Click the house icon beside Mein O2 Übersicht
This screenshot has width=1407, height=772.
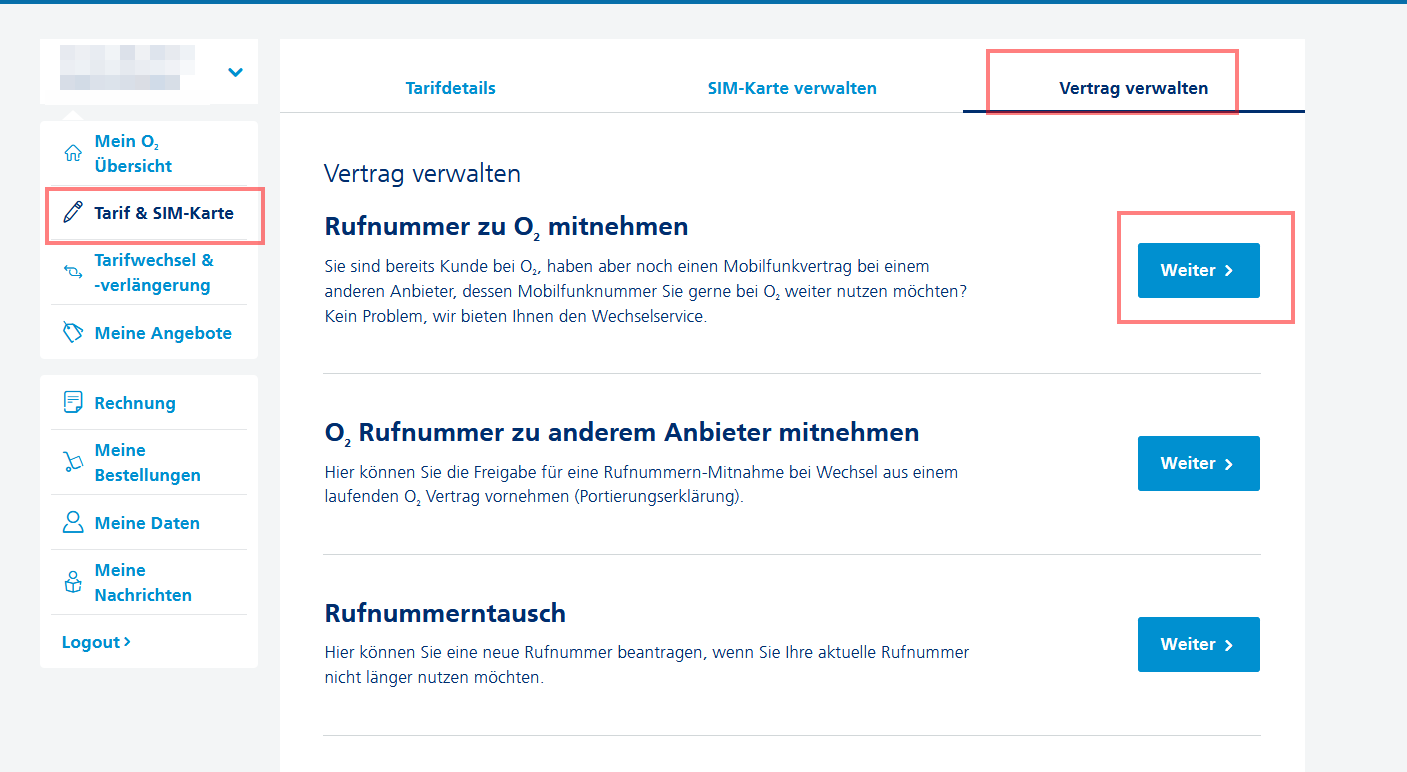72,154
